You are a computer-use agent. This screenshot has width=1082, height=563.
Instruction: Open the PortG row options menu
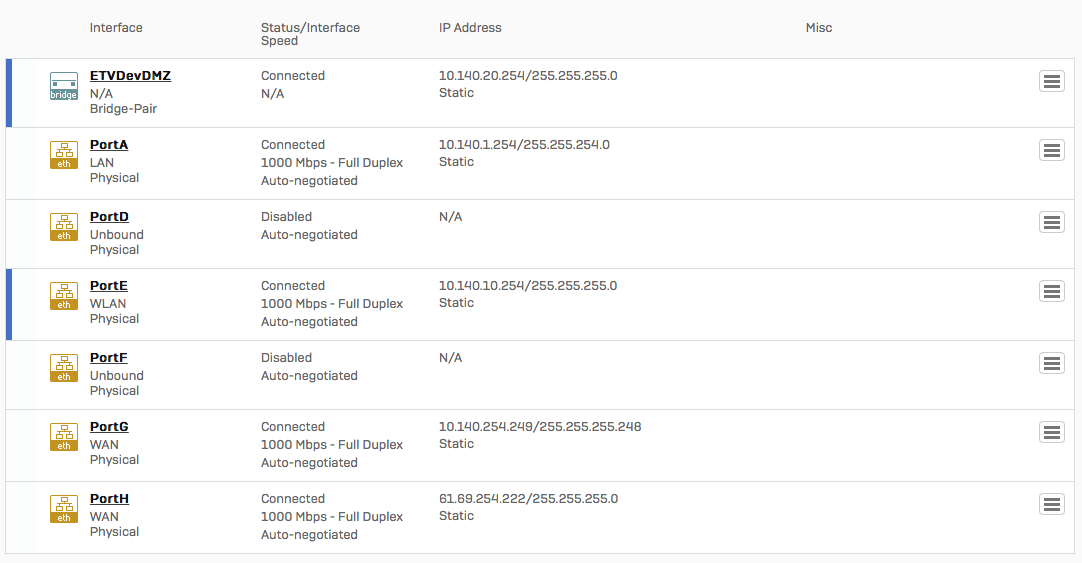coord(1051,432)
